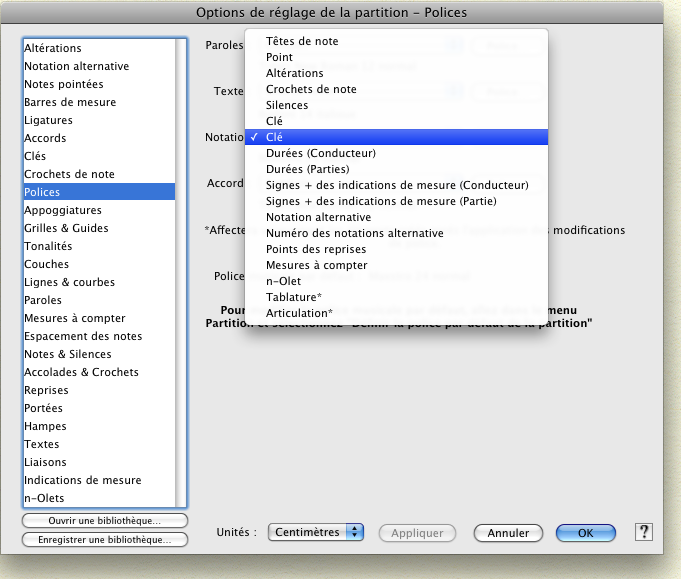
Task: Select Points des reprises menu entry
Action: coord(316,249)
